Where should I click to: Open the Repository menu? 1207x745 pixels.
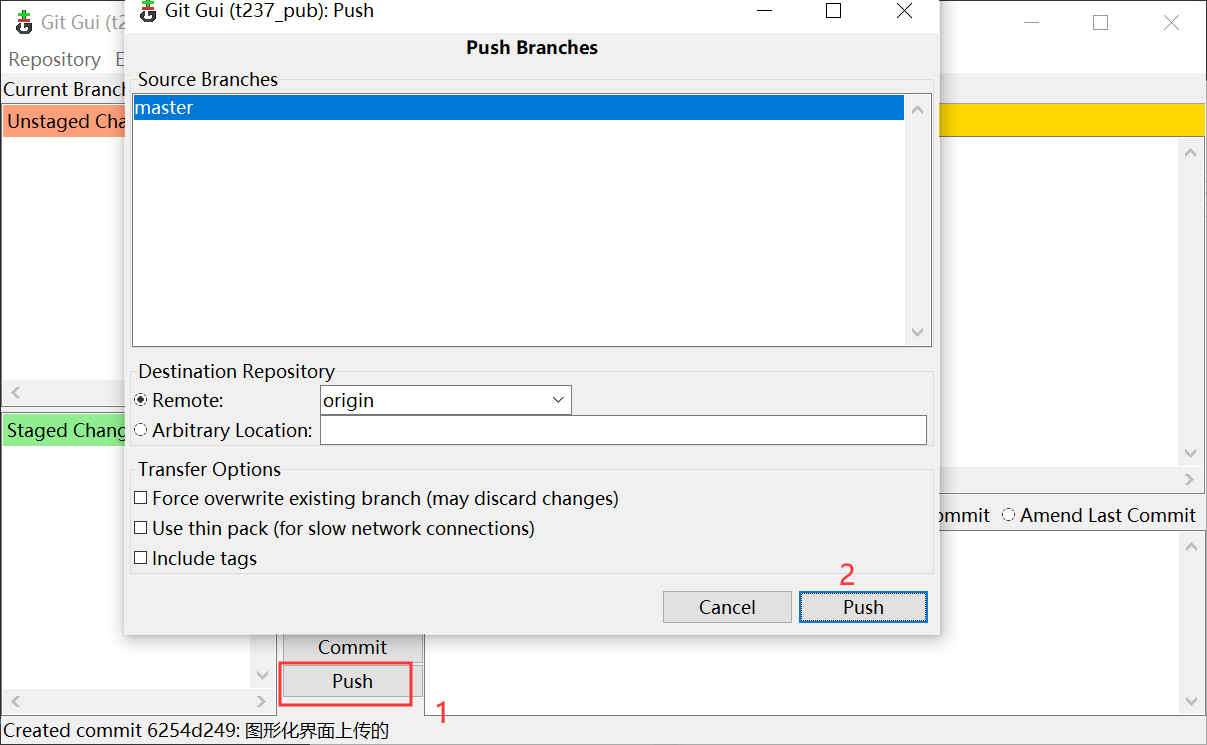click(54, 59)
